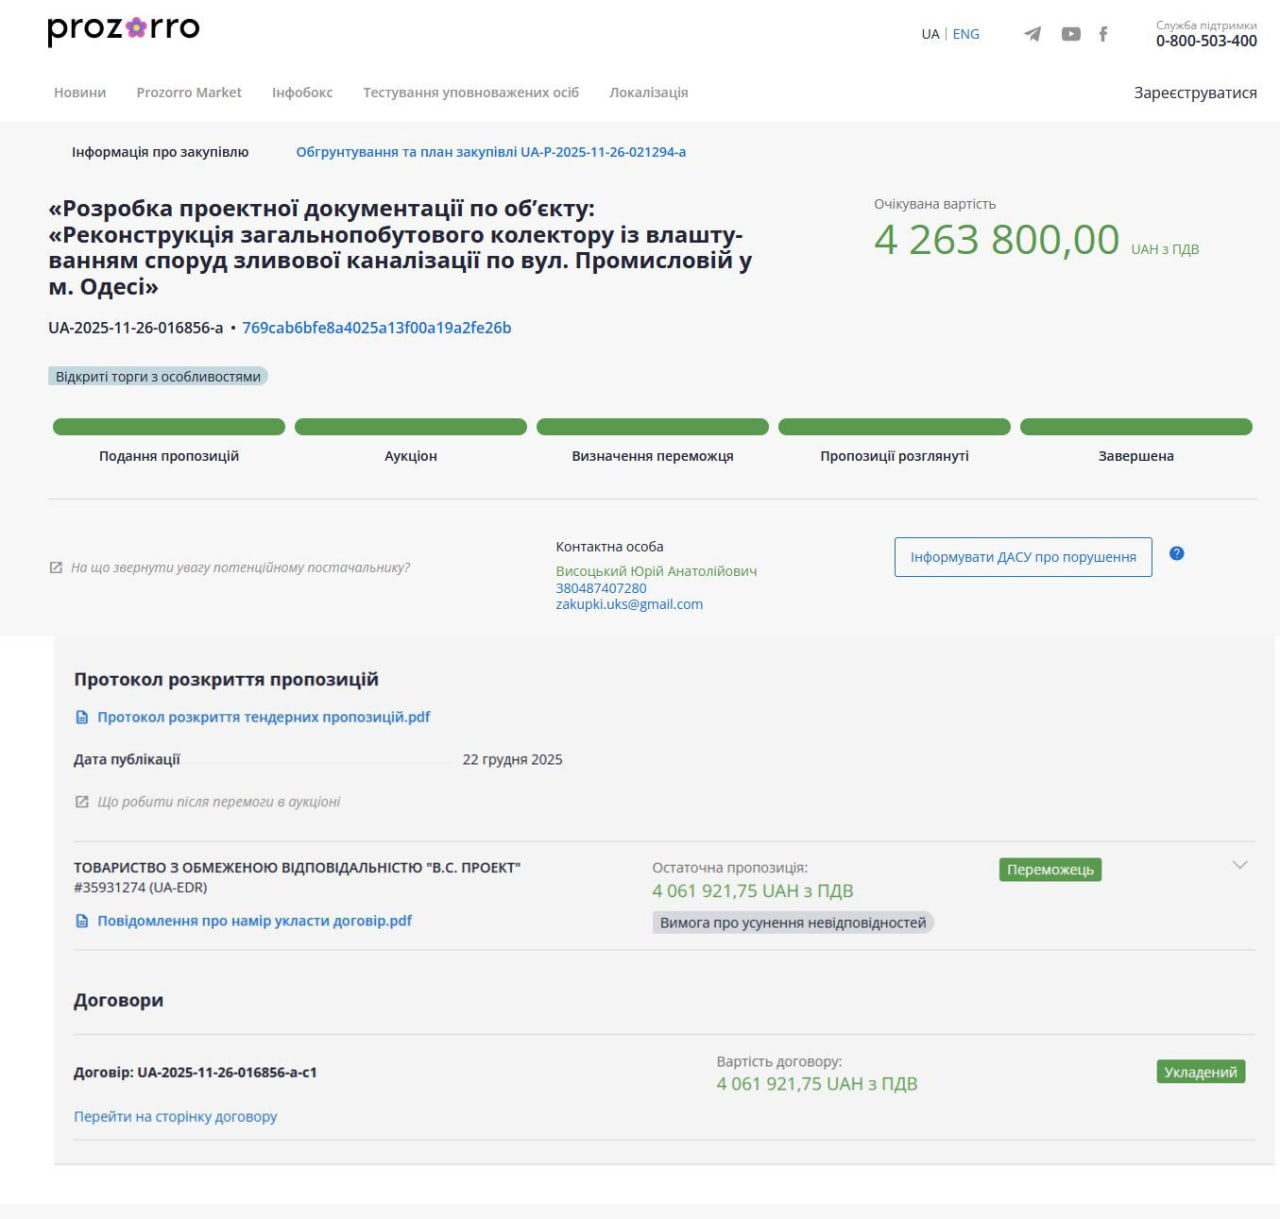Click Зареєструватися to register

pyautogui.click(x=1195, y=93)
